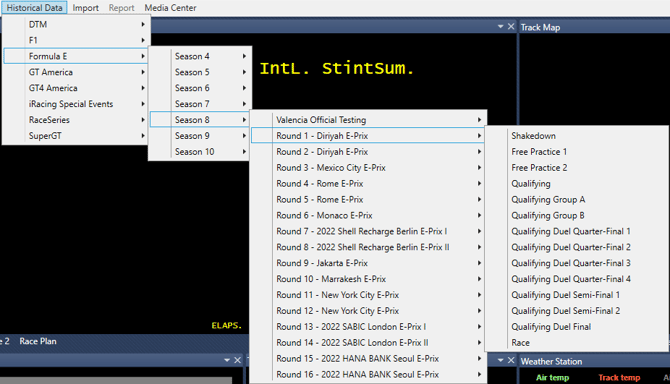Load the Race session
The image size is (670, 384).
click(576, 343)
